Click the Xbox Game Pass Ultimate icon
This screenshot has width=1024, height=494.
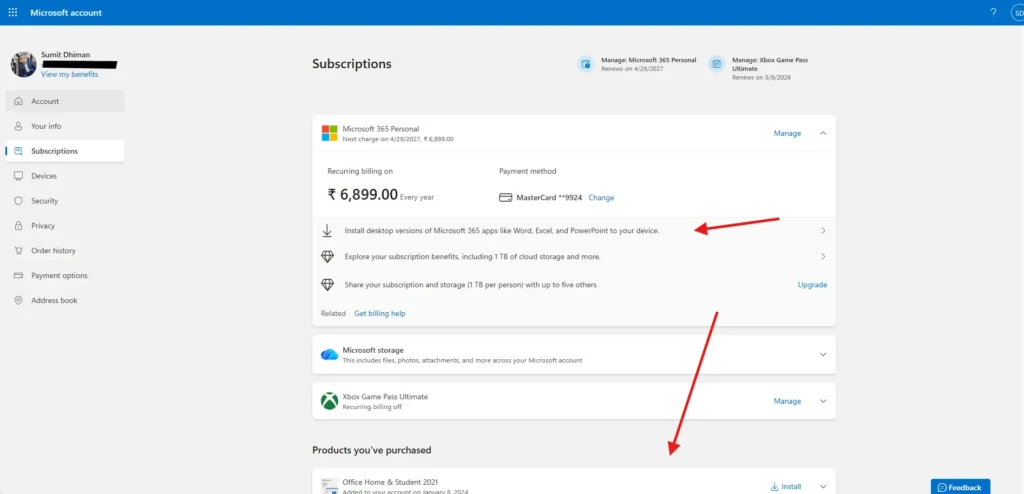329,401
